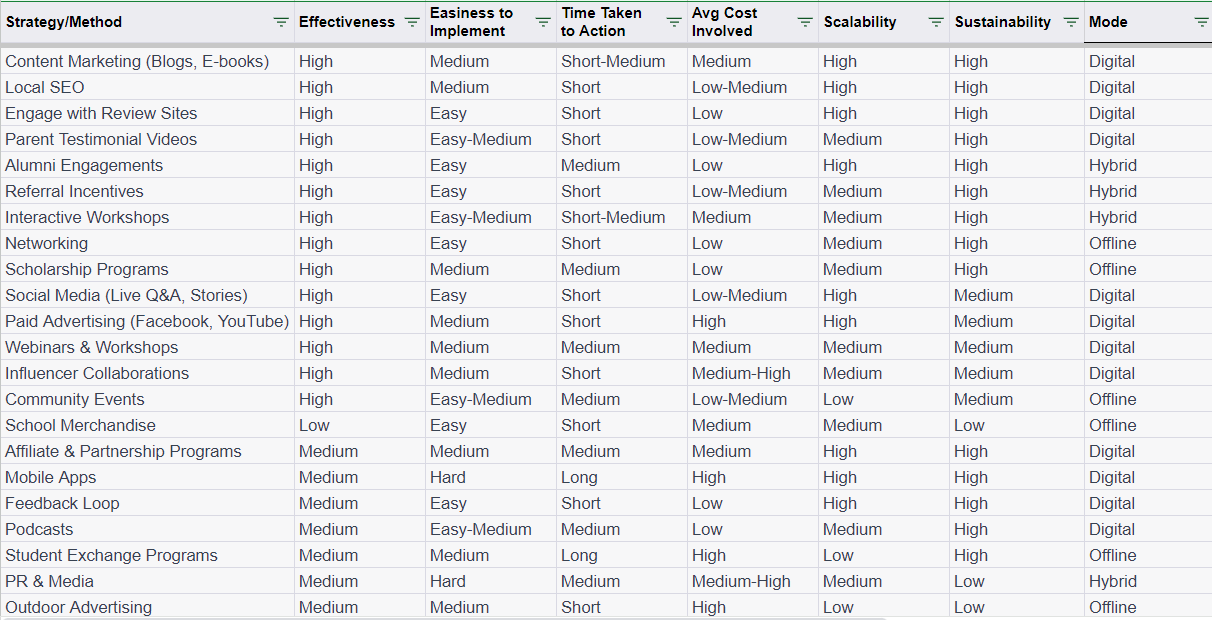Click the Time Taken to Action filter icon
1212x620 pixels.
click(x=674, y=22)
